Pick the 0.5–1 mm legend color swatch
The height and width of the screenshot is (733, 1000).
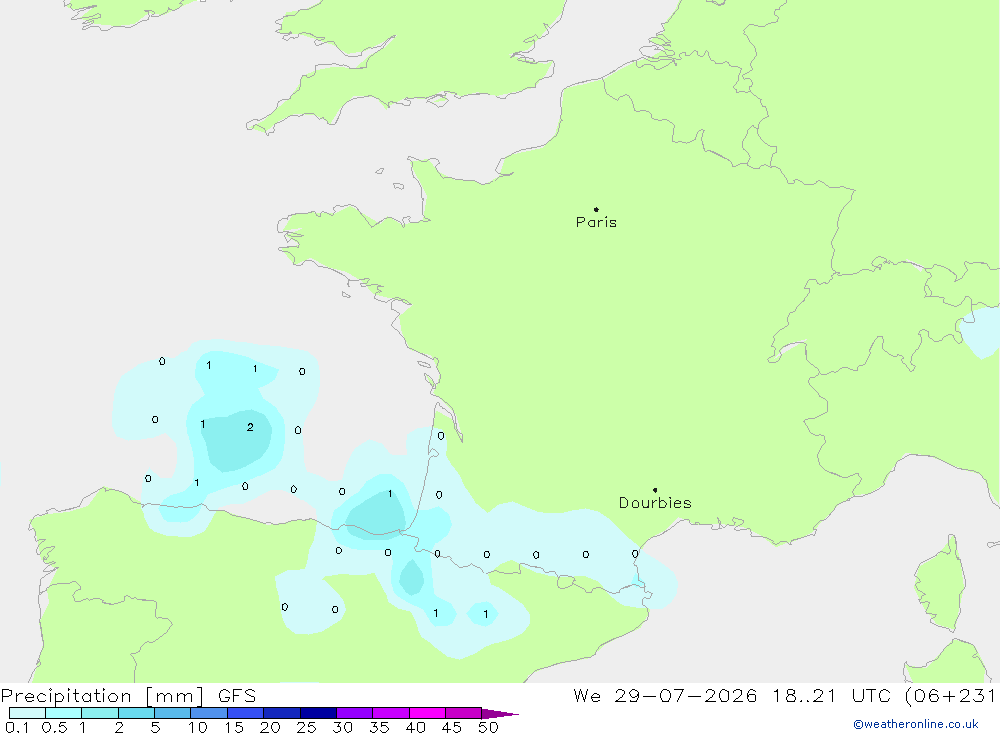click(x=64, y=713)
